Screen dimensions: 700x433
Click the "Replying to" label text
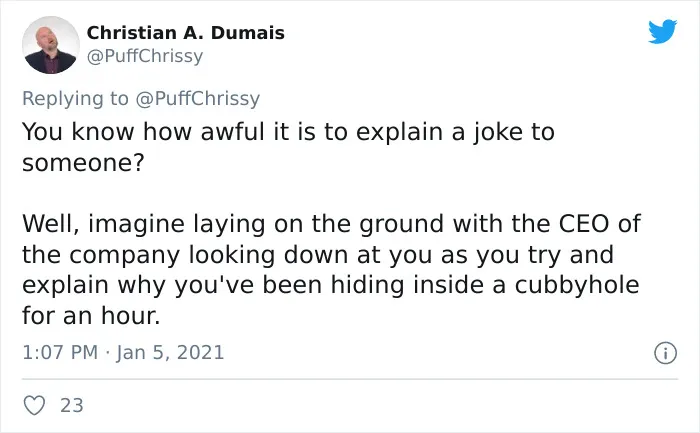(x=75, y=98)
